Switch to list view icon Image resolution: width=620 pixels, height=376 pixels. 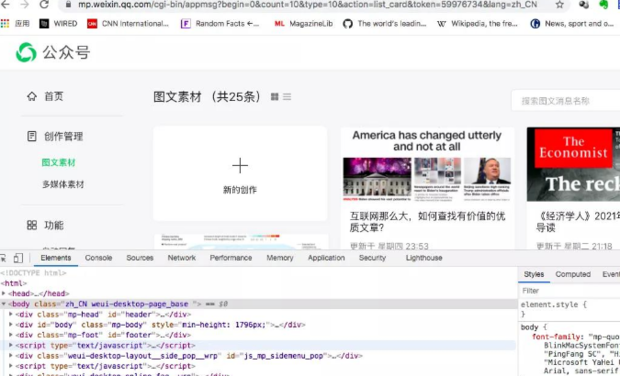[287, 96]
